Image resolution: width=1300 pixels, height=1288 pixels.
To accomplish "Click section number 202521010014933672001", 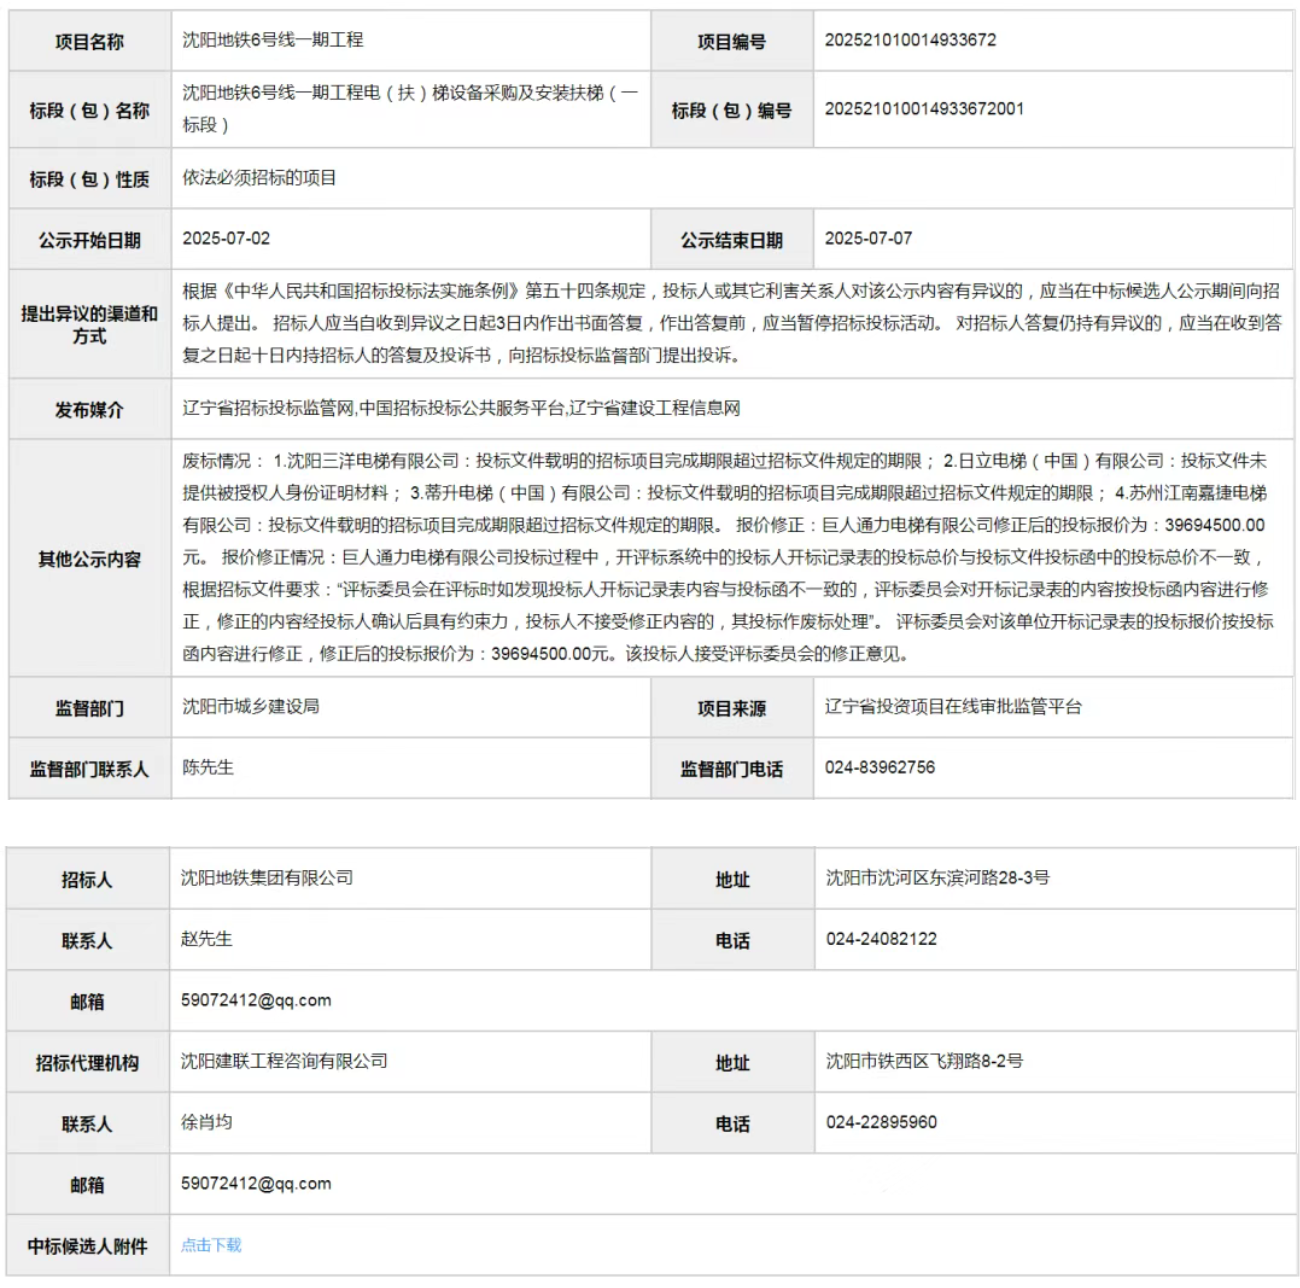I will click(924, 109).
